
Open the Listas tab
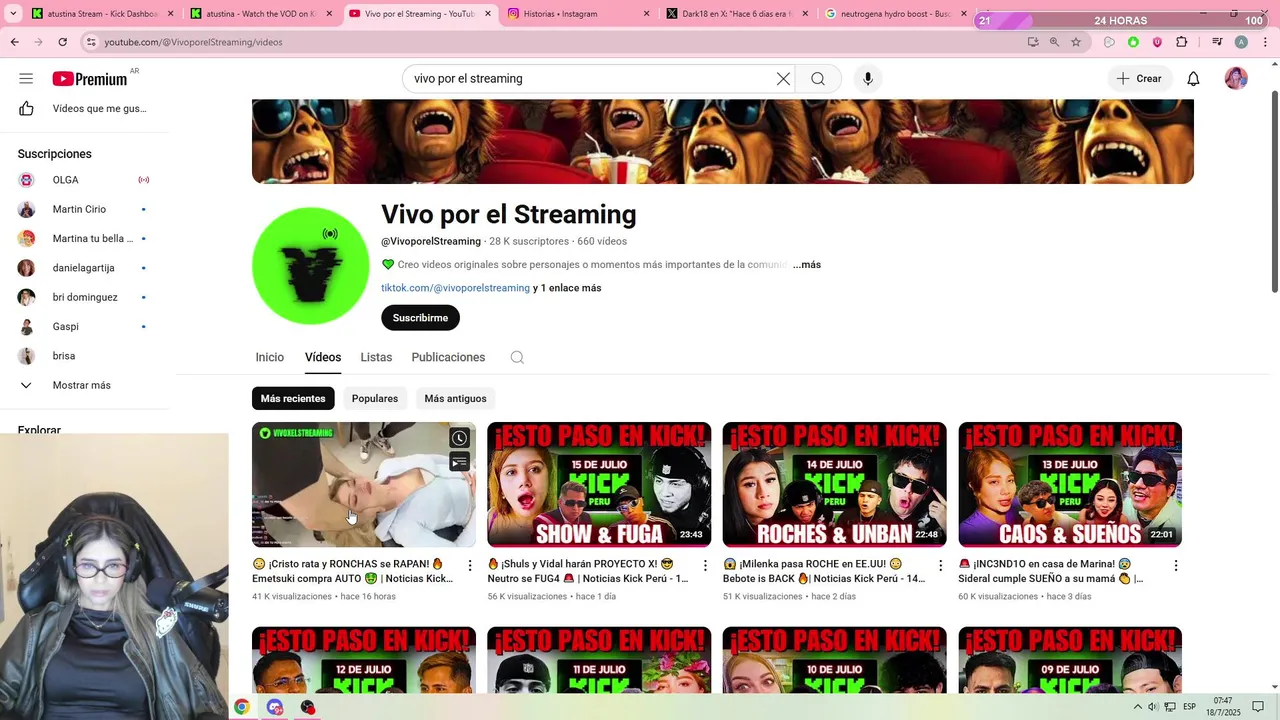click(x=376, y=357)
